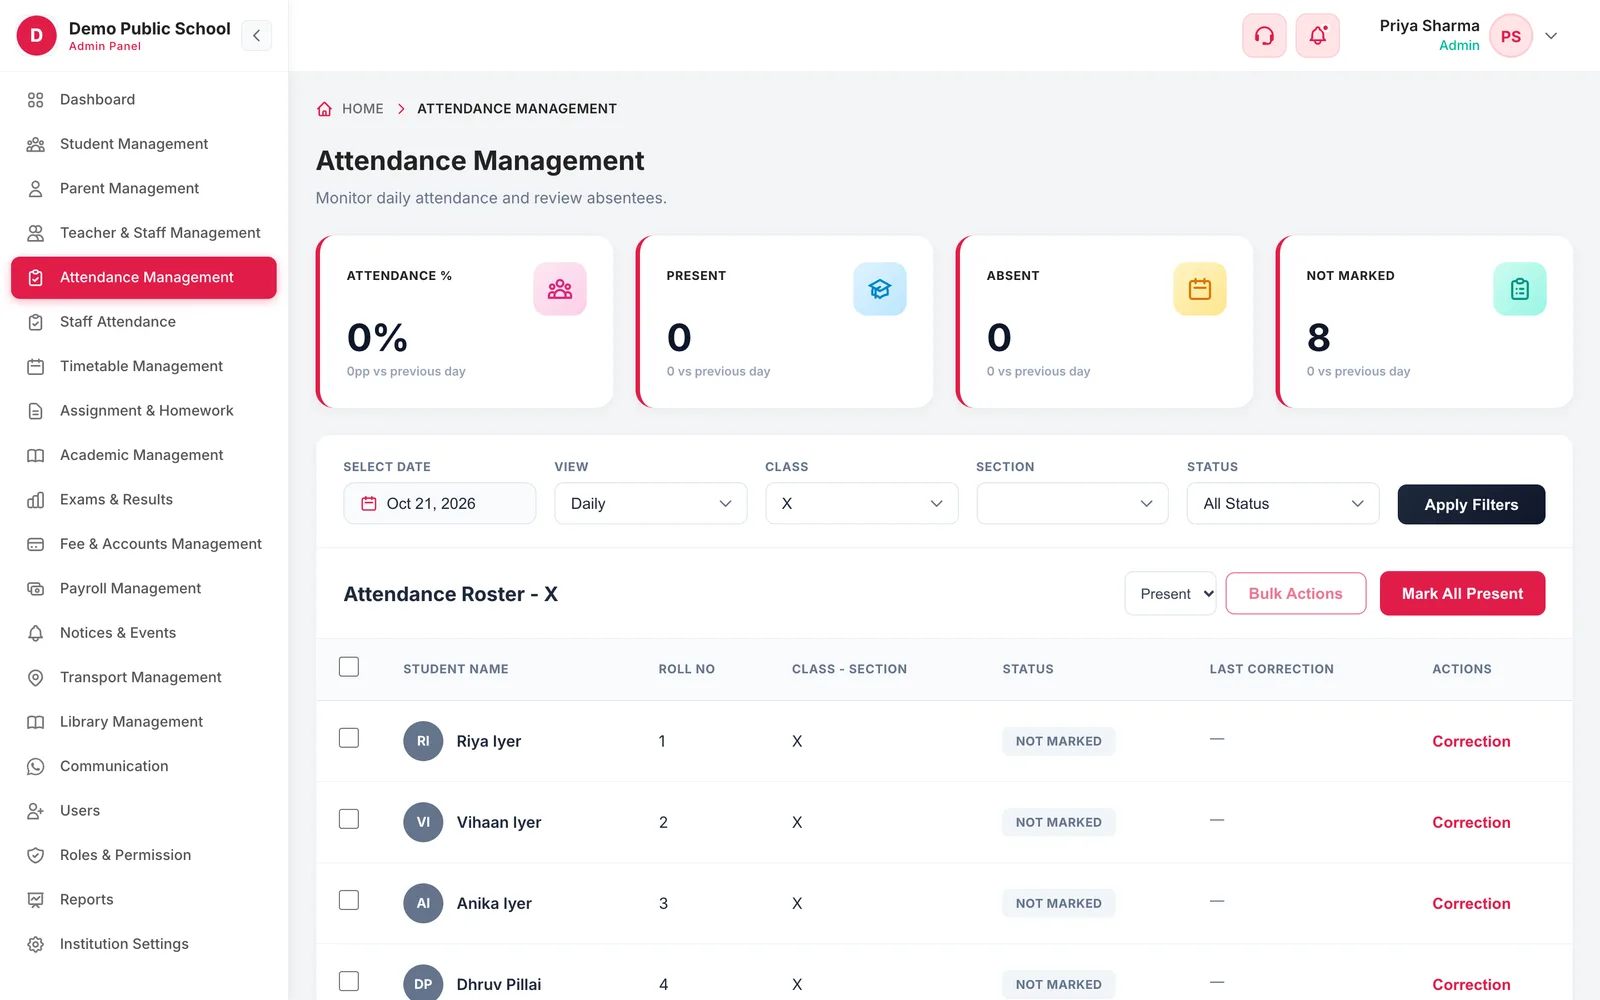Viewport: 1600px width, 1000px height.
Task: Check the Anika Iyer row checkbox
Action: (x=349, y=900)
